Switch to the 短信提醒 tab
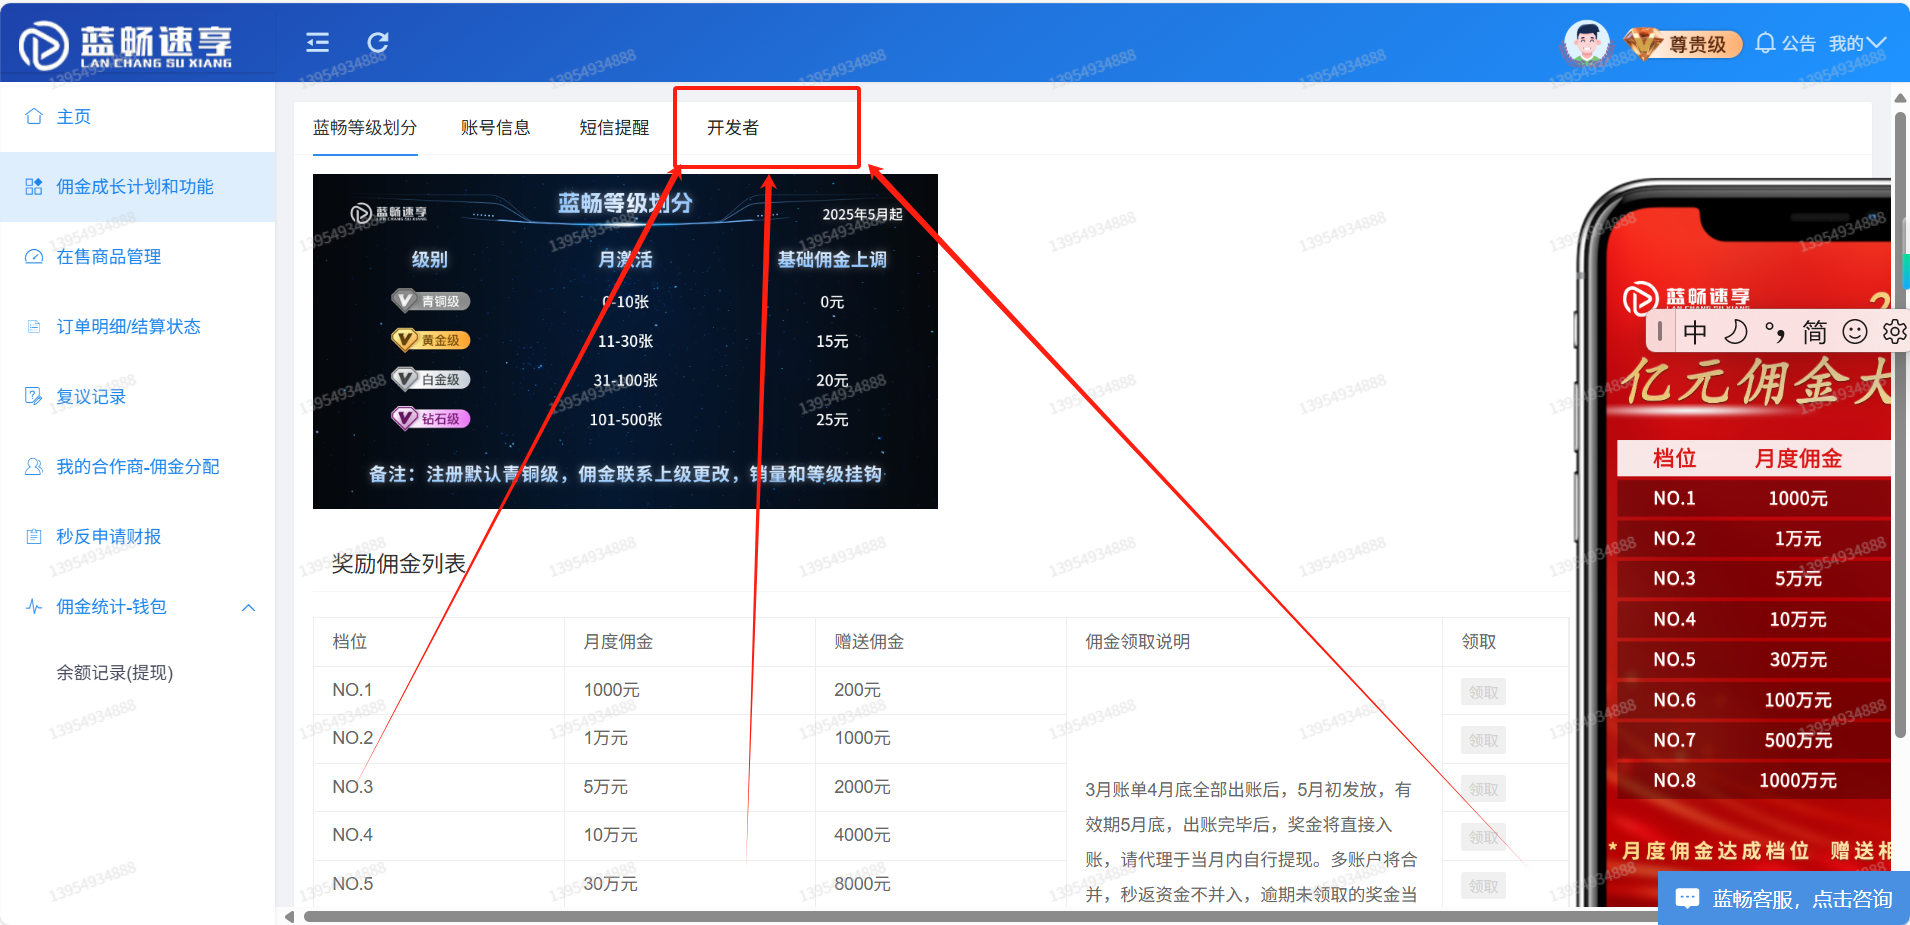Viewport: 1910px width, 925px height. (x=614, y=128)
